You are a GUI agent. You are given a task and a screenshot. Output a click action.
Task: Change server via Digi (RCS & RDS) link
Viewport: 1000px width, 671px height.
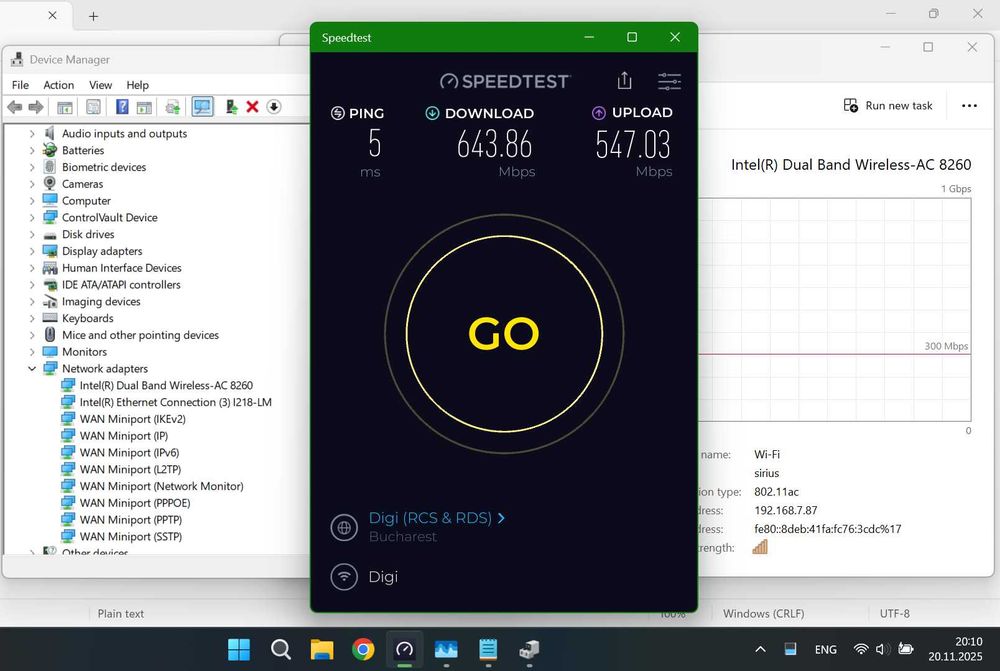pos(436,518)
